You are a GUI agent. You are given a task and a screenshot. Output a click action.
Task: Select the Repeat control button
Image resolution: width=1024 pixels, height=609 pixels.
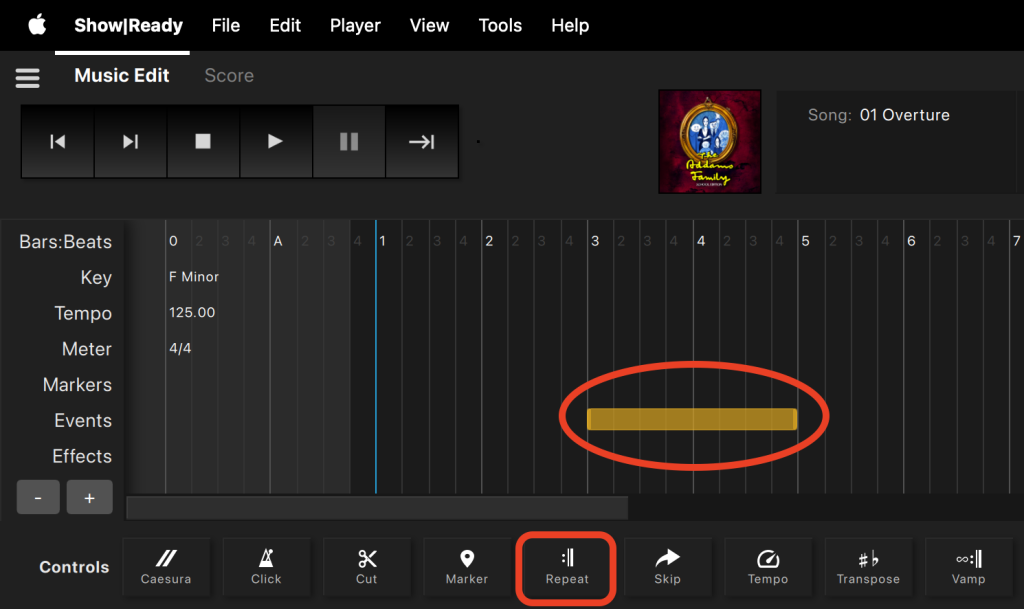567,567
